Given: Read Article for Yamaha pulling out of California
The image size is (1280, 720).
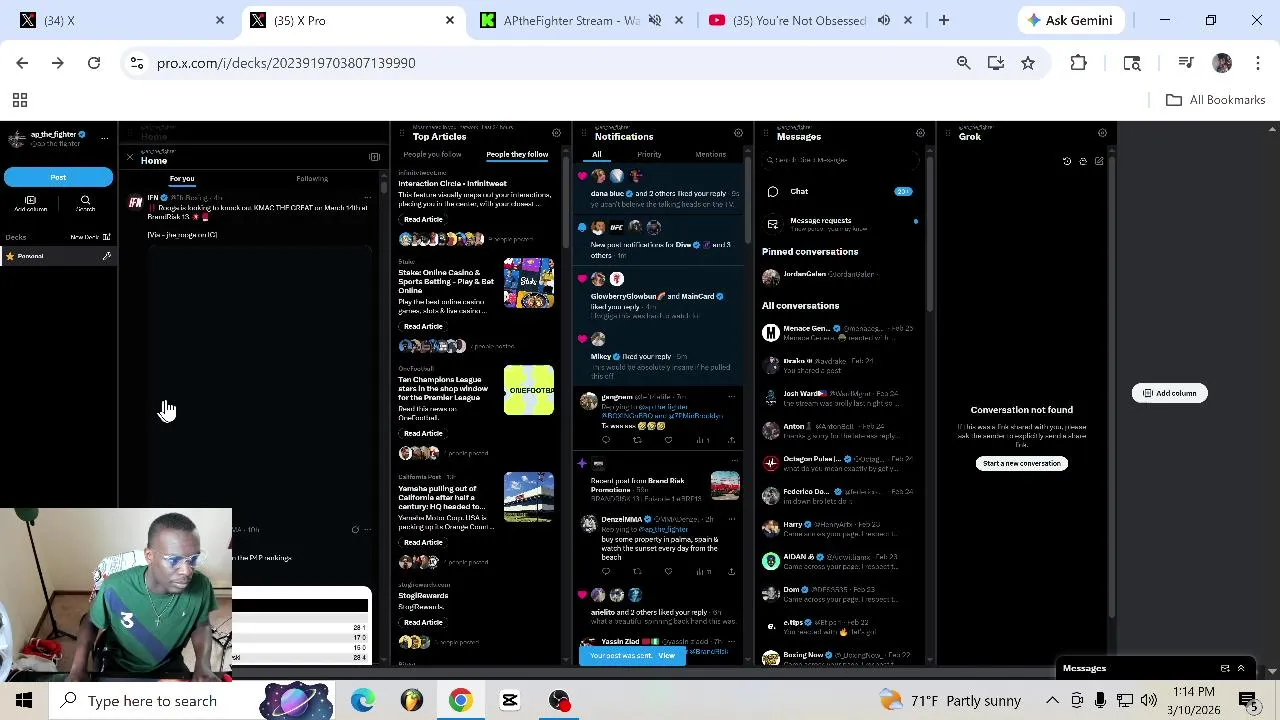Looking at the screenshot, I should tap(423, 542).
